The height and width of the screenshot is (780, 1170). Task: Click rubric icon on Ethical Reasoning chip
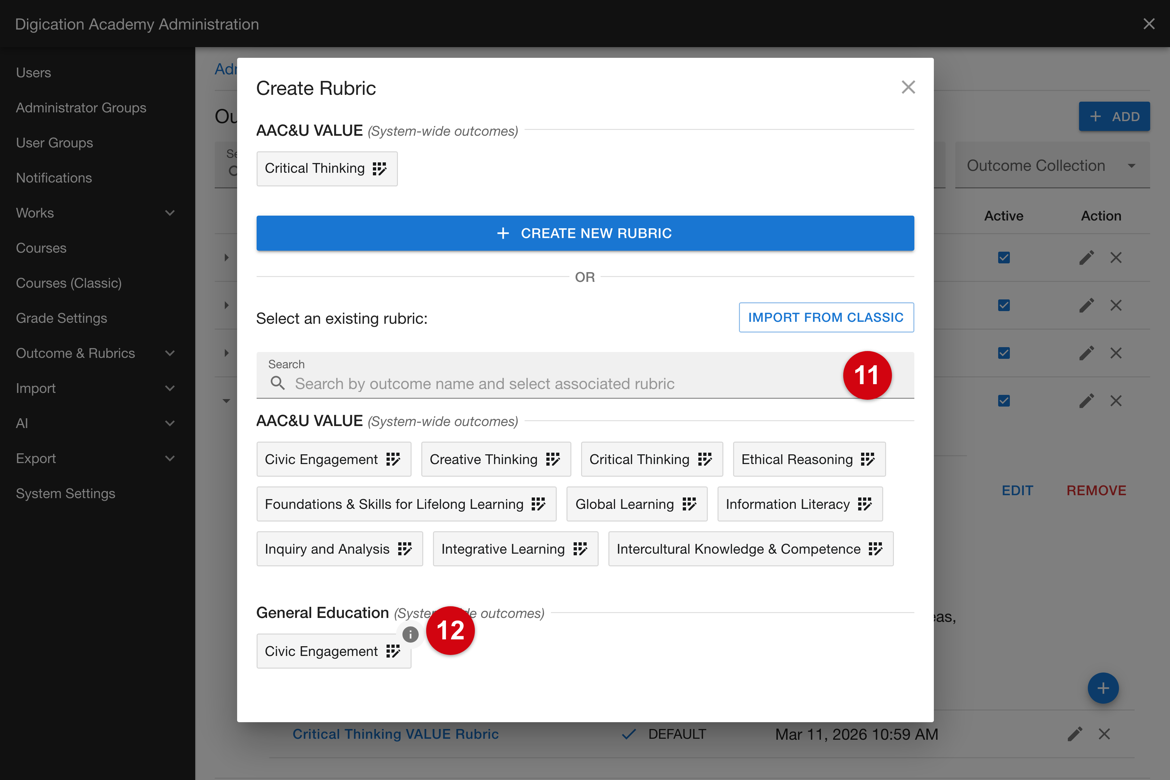click(x=868, y=459)
